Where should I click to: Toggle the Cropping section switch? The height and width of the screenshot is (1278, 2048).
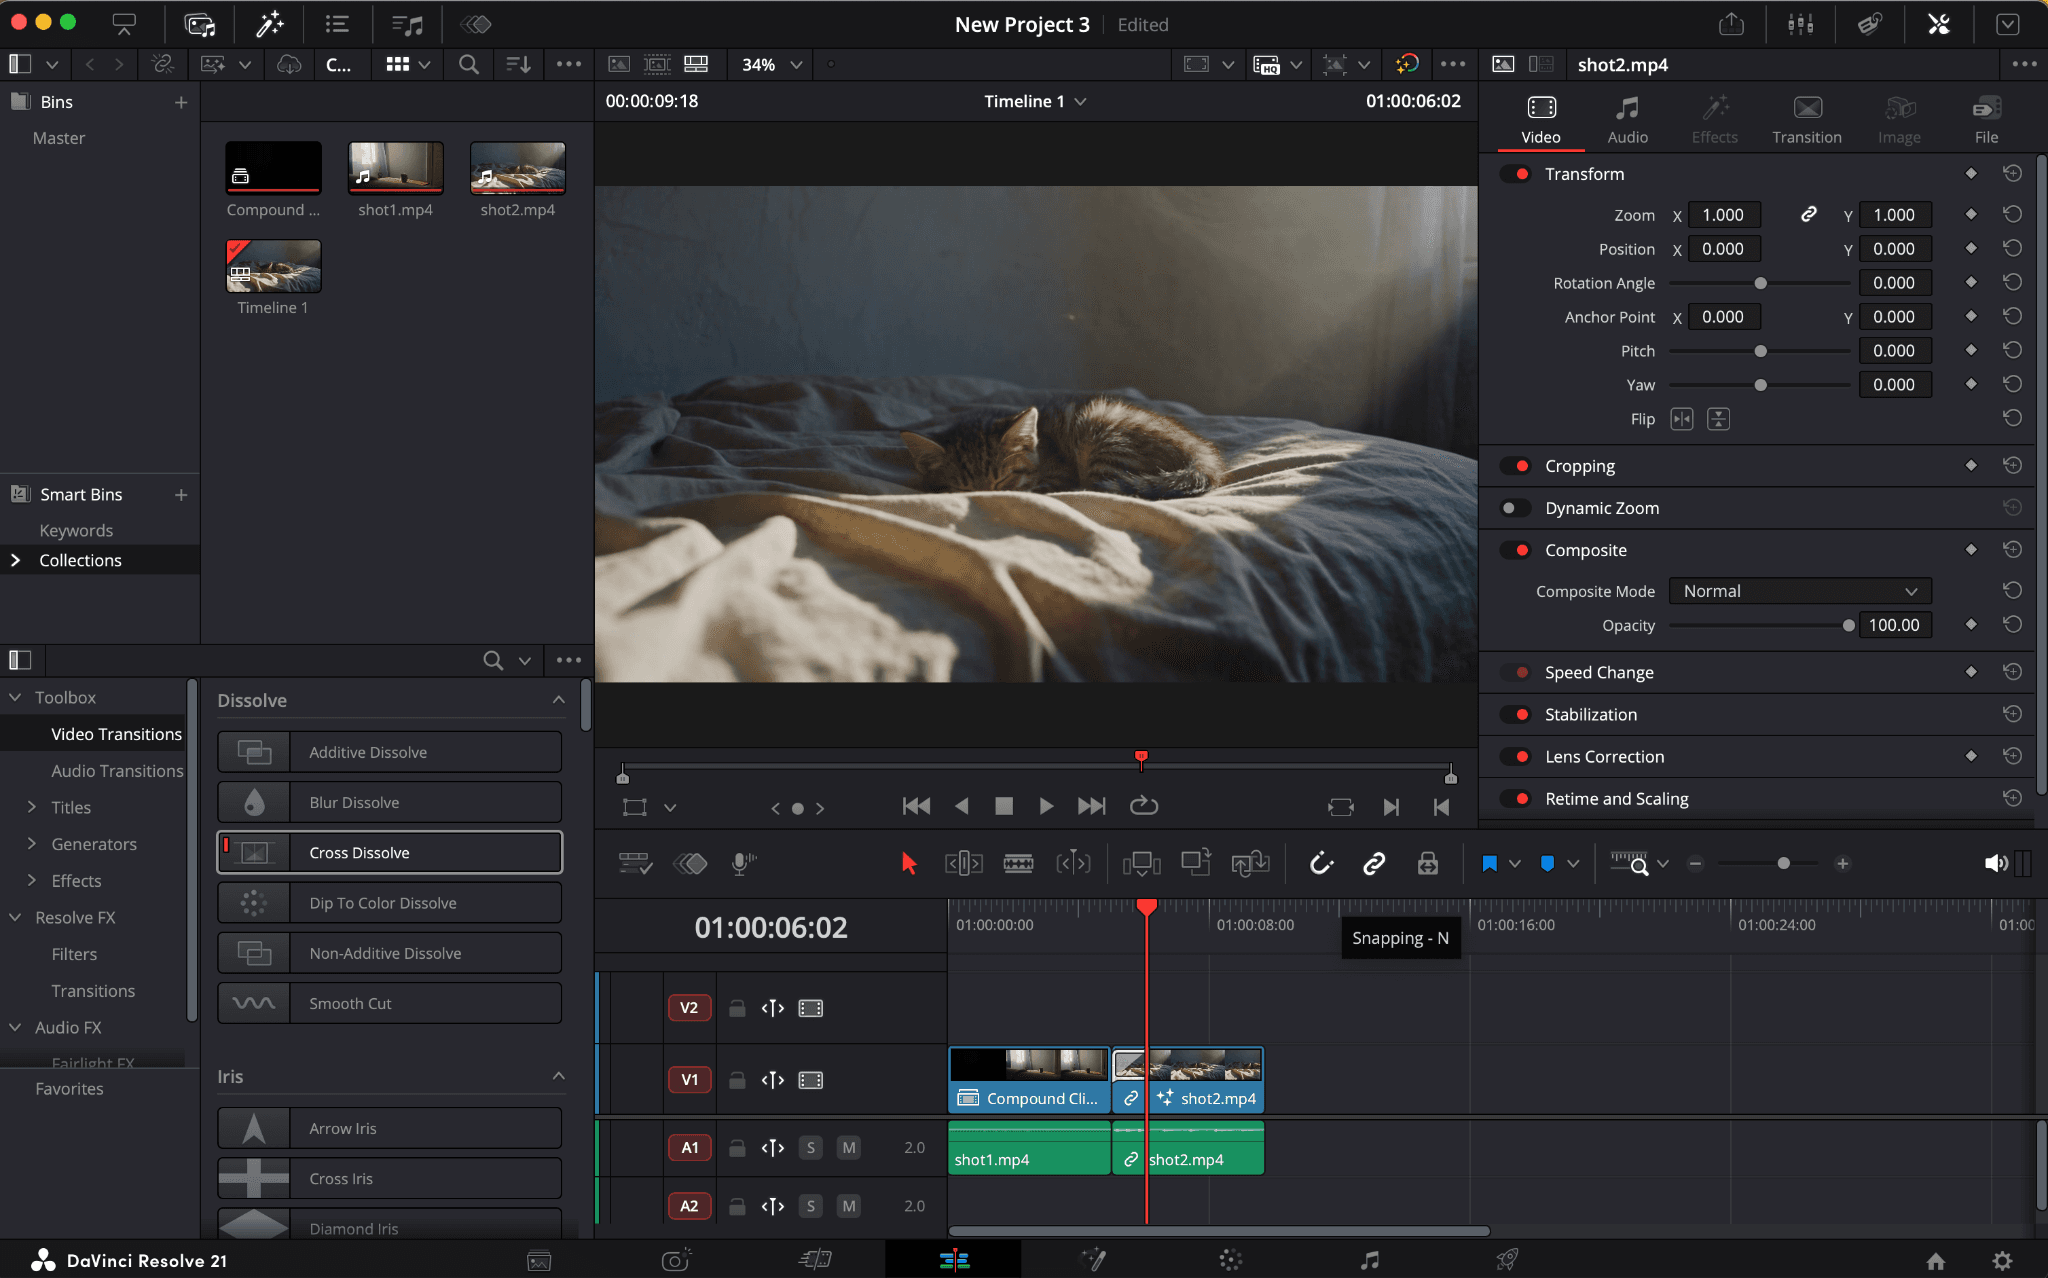click(1516, 466)
